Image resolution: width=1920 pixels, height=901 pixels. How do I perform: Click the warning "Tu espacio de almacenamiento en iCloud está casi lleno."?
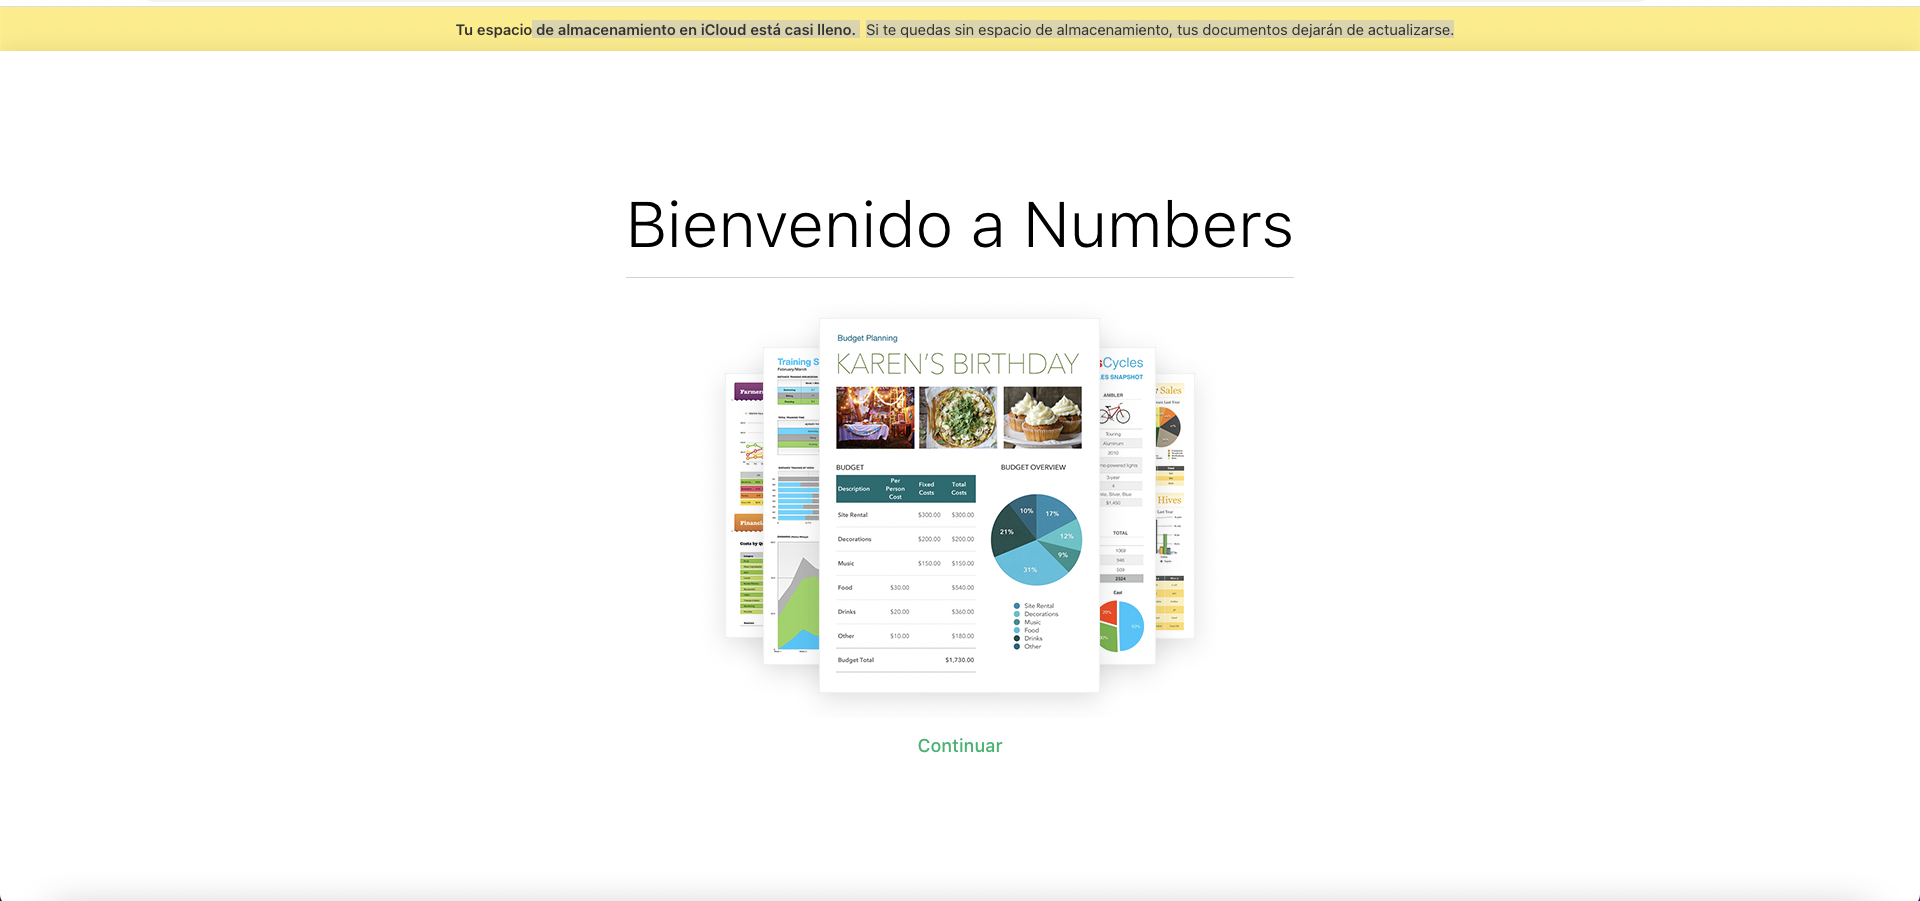tap(656, 30)
